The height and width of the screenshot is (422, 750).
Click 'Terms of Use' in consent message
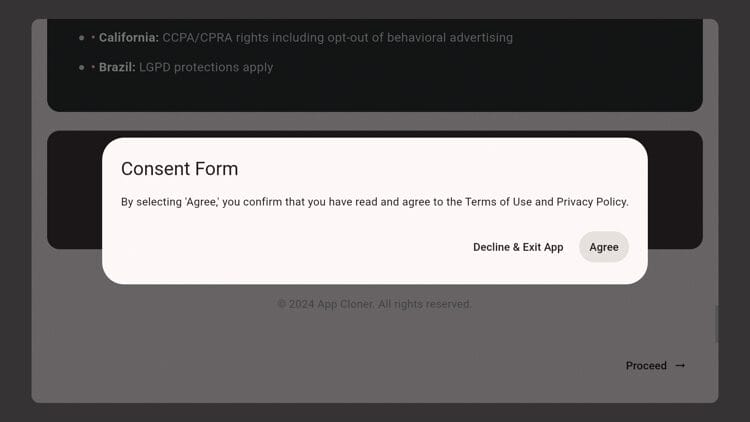(498, 202)
